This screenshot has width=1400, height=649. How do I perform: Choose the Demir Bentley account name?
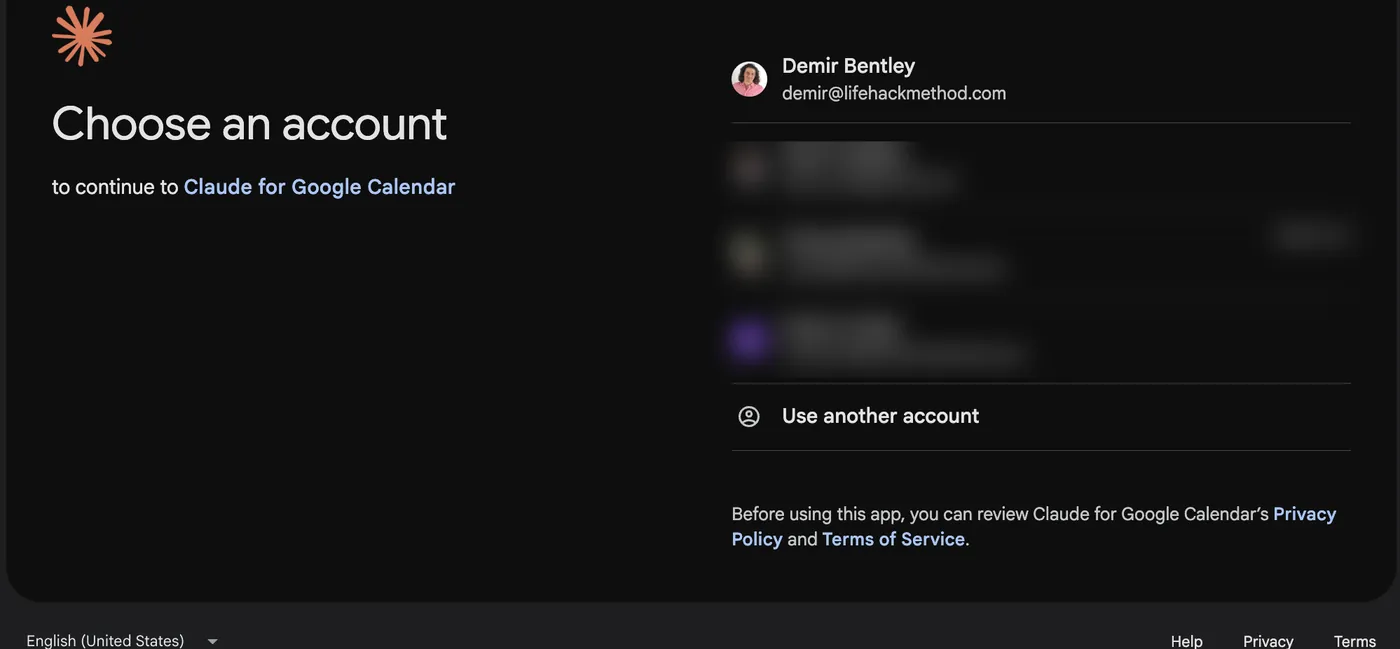pyautogui.click(x=848, y=66)
